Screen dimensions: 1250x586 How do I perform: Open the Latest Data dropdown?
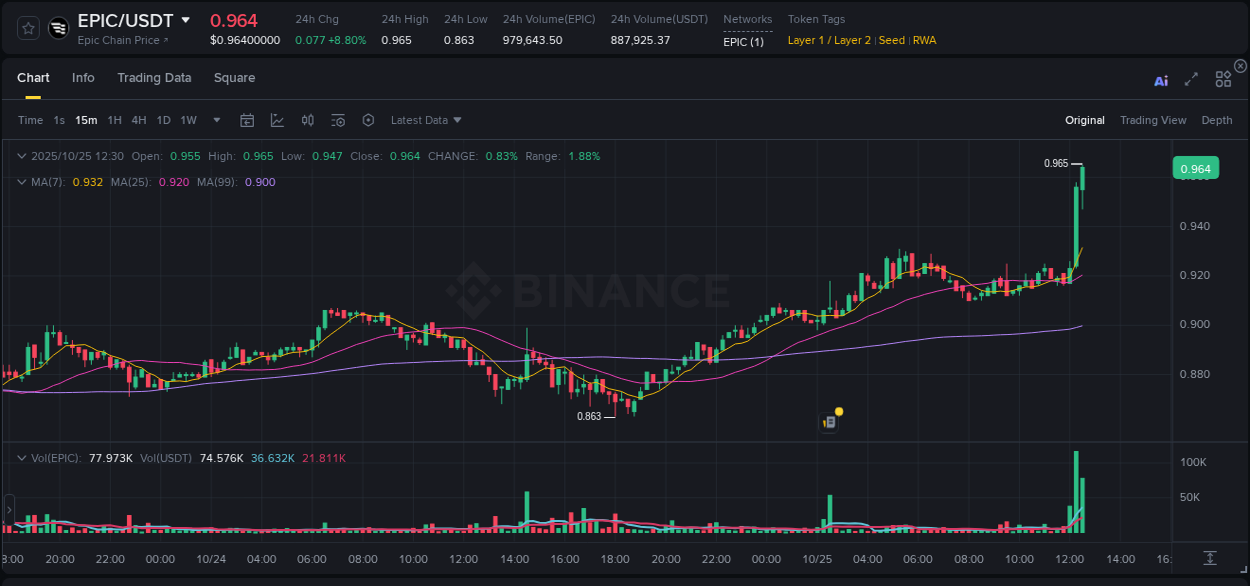pyautogui.click(x=424, y=120)
